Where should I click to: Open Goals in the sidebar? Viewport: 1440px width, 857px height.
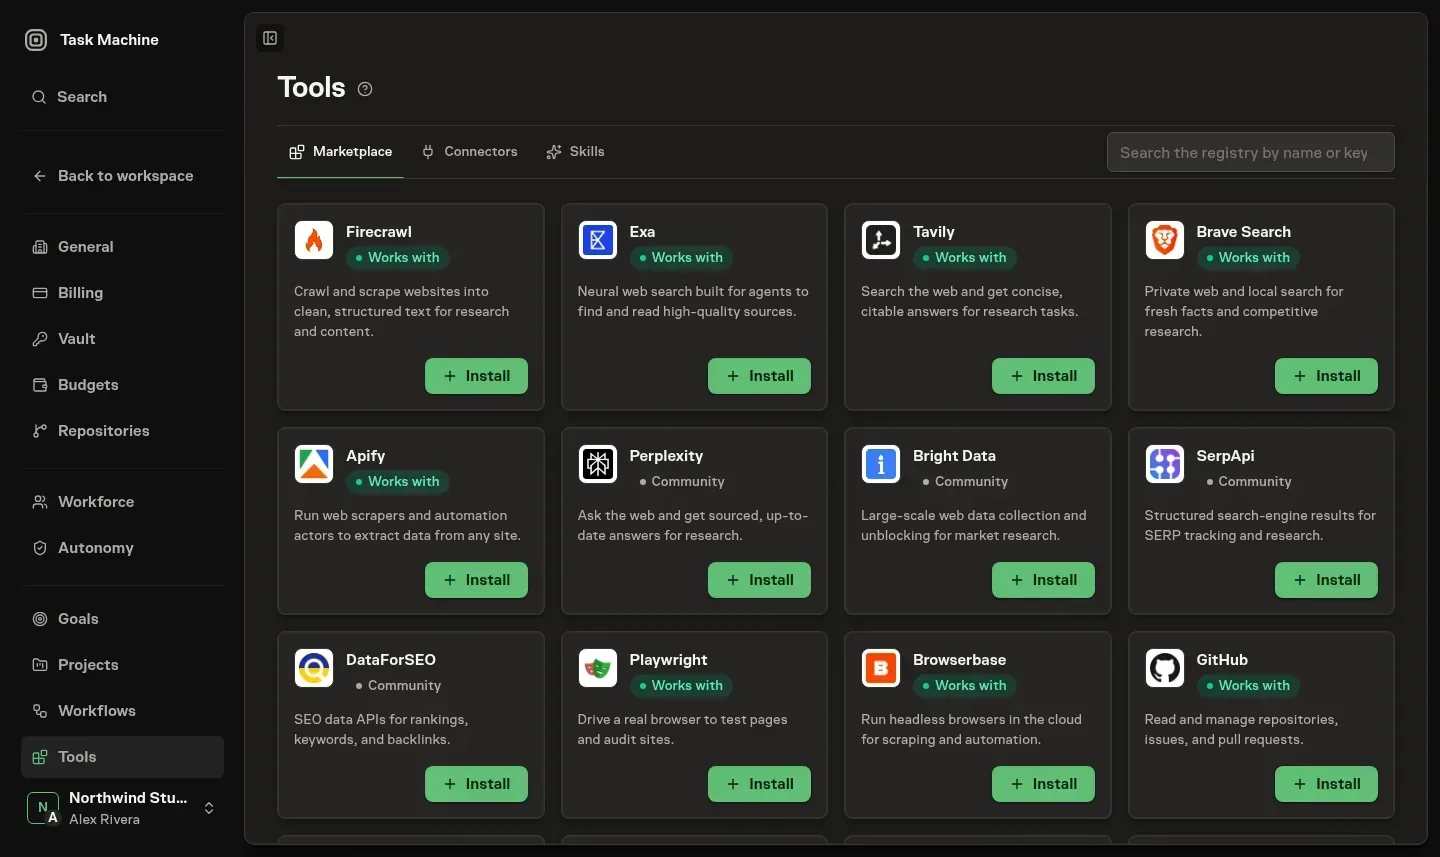(122, 619)
